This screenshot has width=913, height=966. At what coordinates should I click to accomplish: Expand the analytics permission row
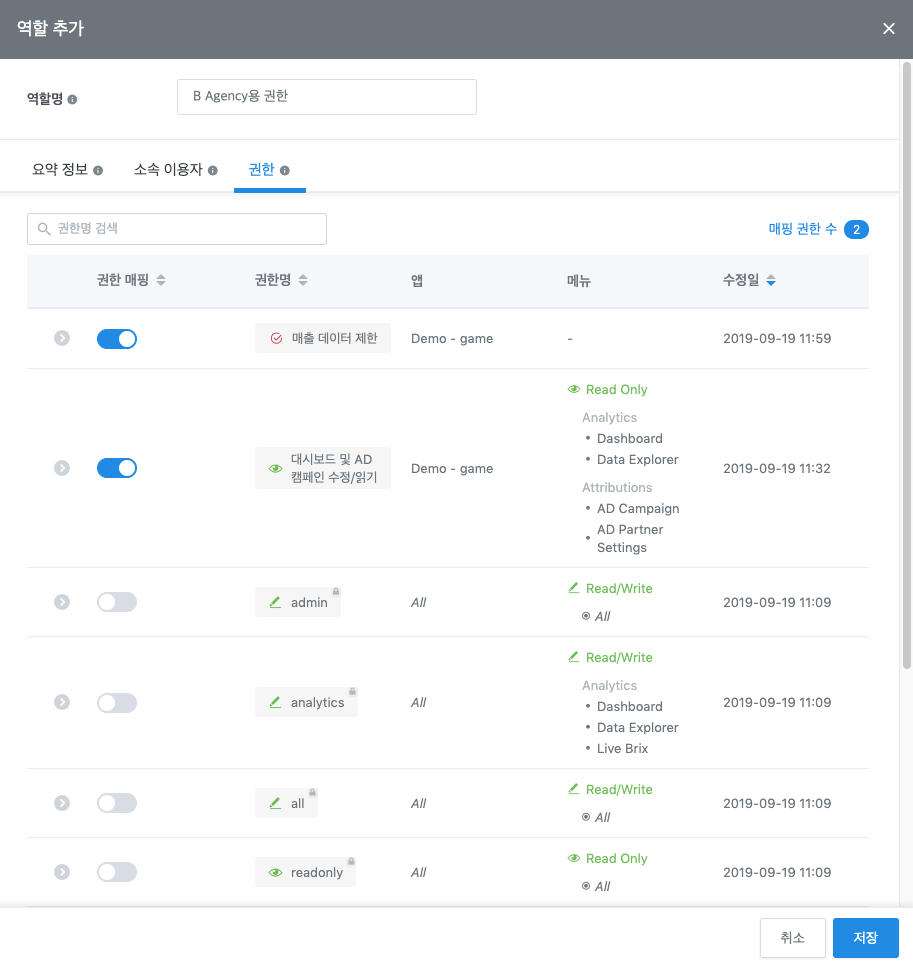[62, 703]
